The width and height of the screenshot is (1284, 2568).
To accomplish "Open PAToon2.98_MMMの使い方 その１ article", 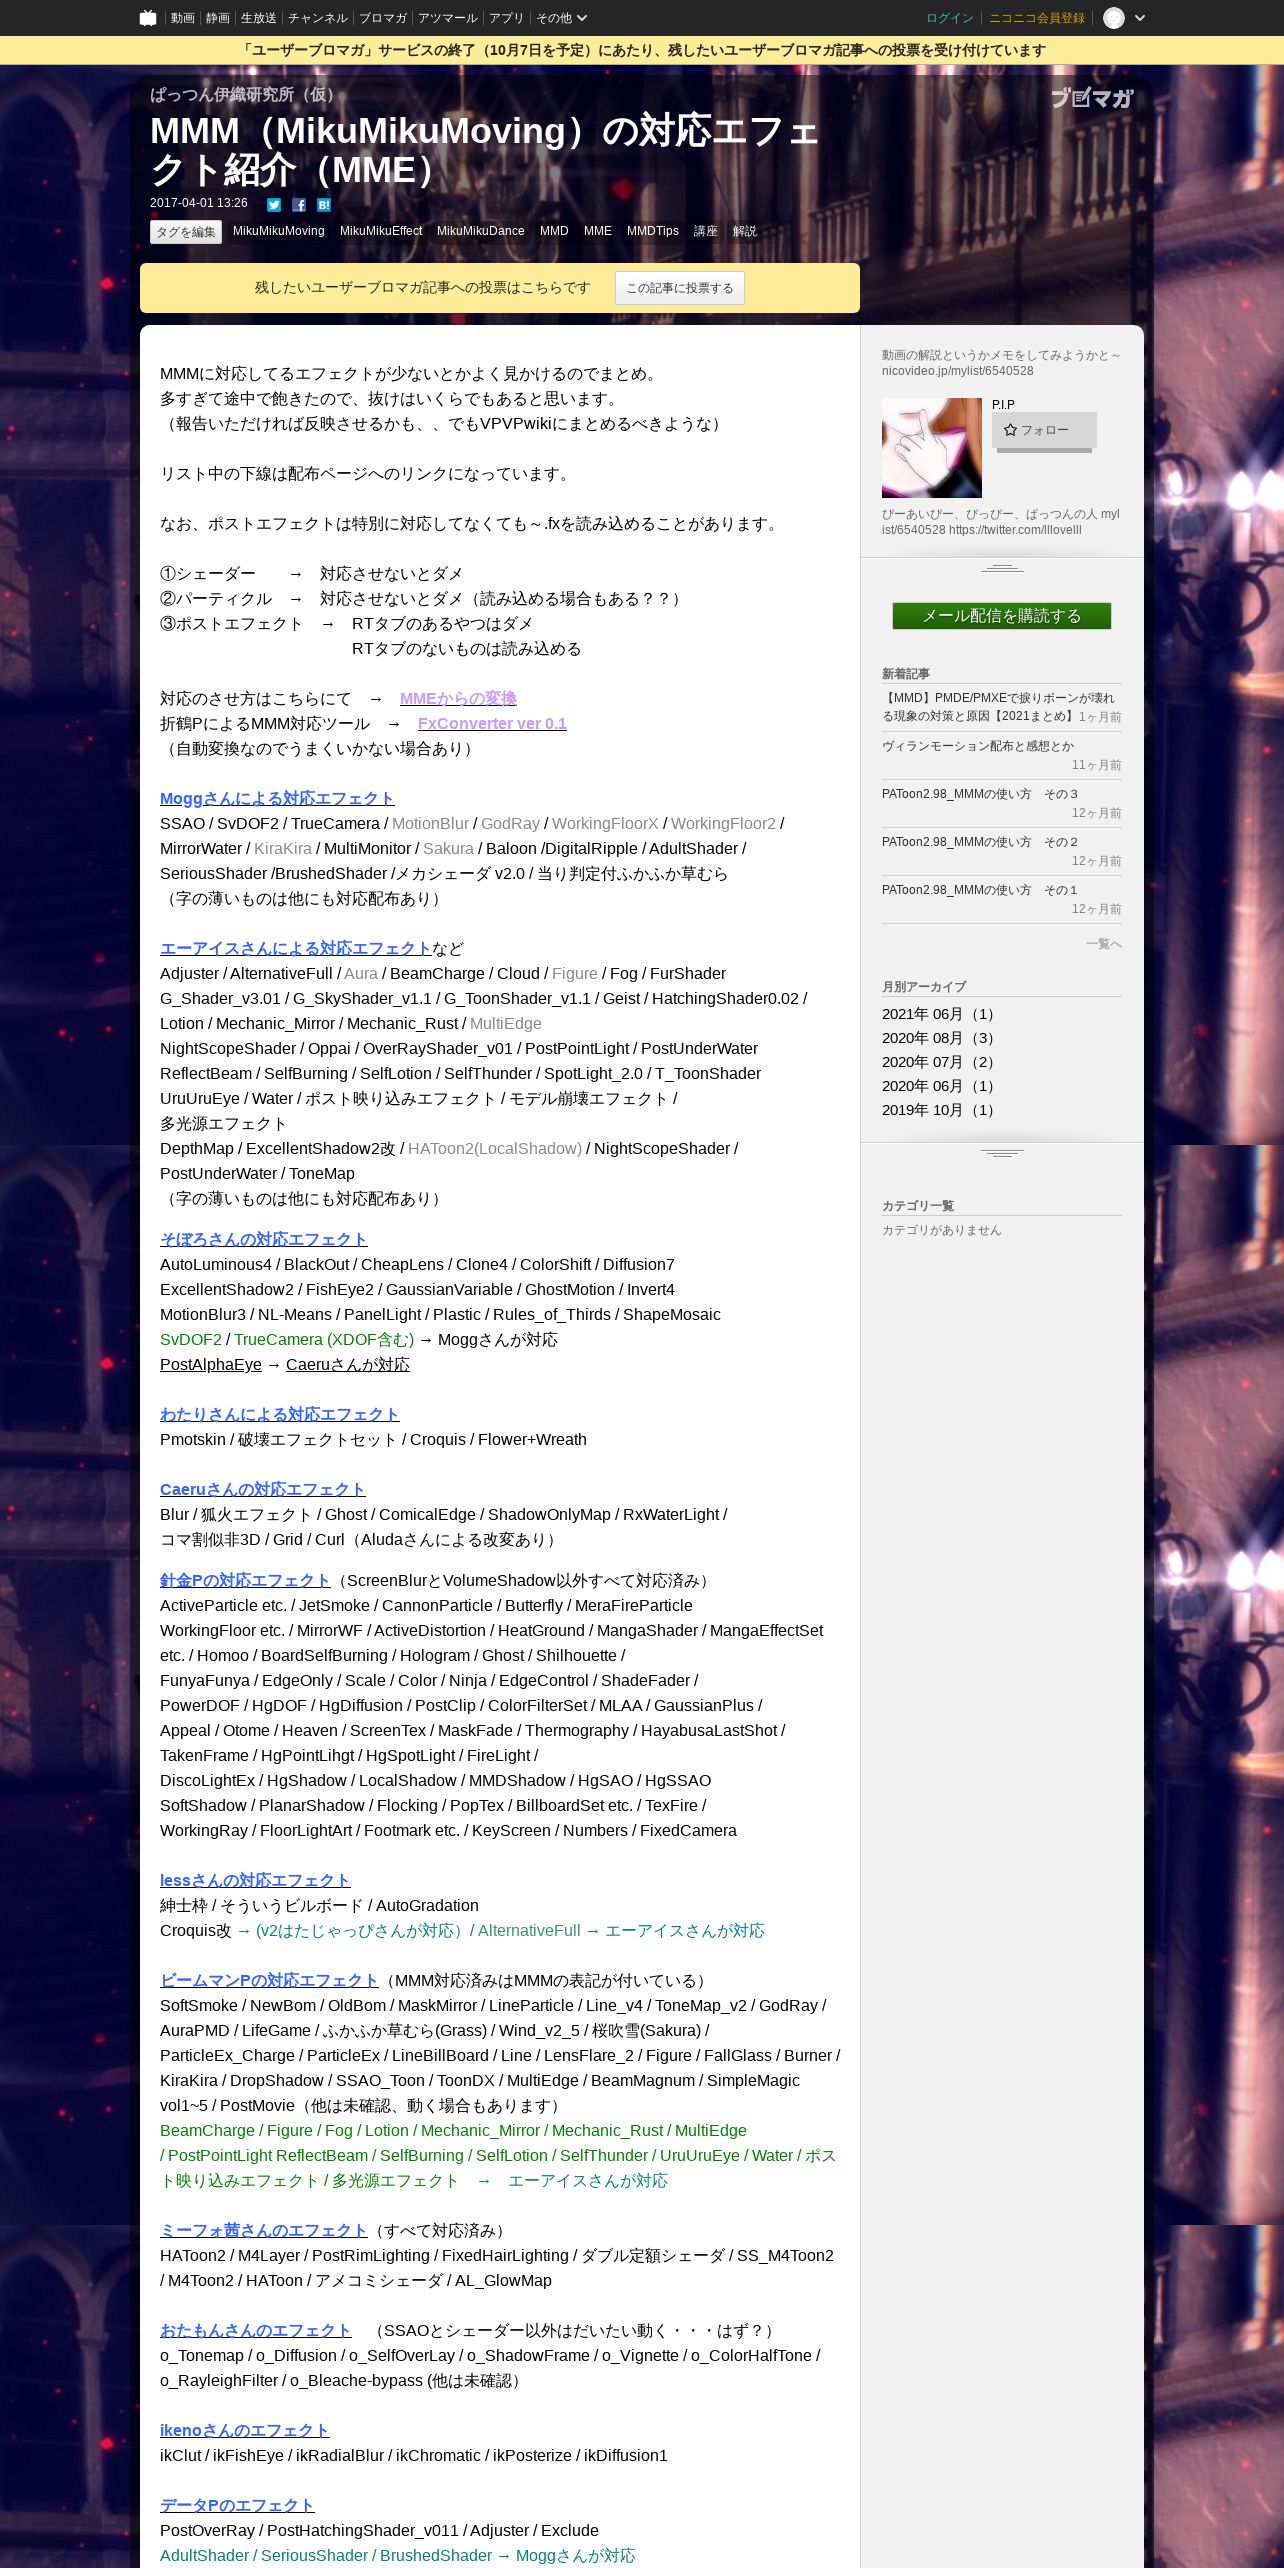I will click(x=980, y=890).
